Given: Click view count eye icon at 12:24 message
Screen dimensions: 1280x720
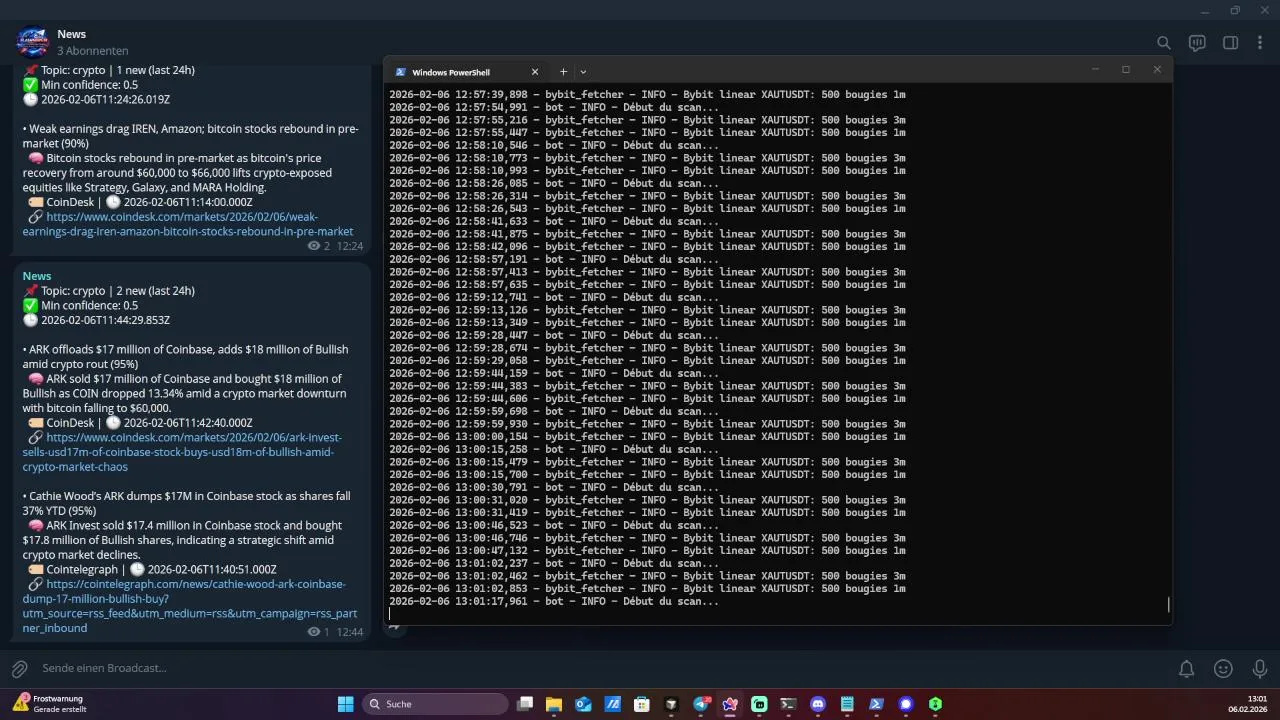Looking at the screenshot, I should [314, 246].
